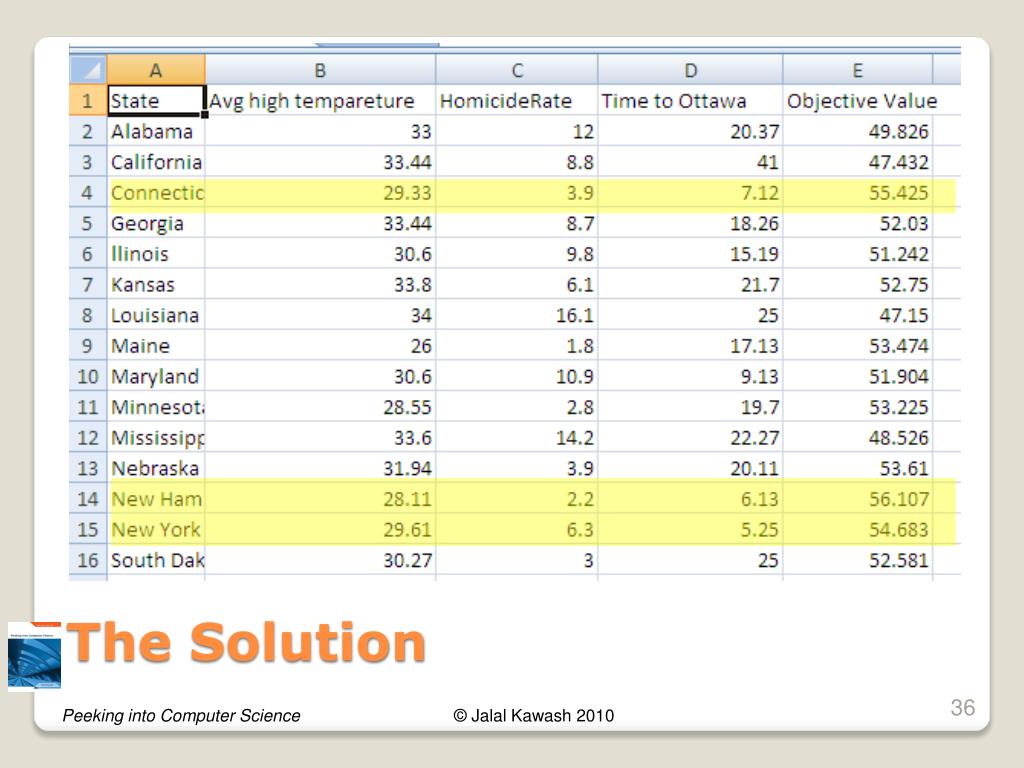Select the 'Mississipp' cell

tap(156, 438)
